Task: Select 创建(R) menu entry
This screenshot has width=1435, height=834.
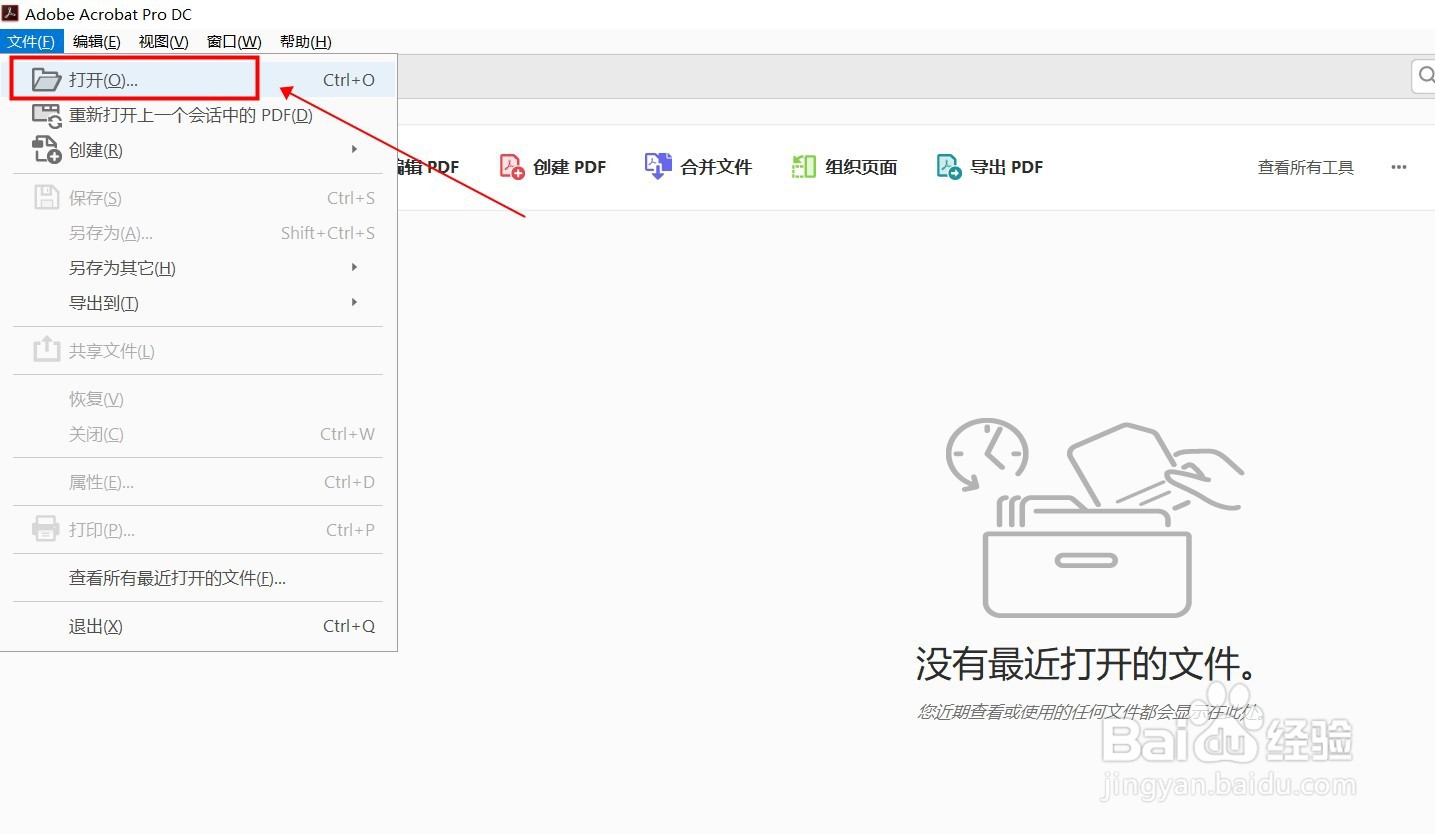Action: click(x=198, y=150)
